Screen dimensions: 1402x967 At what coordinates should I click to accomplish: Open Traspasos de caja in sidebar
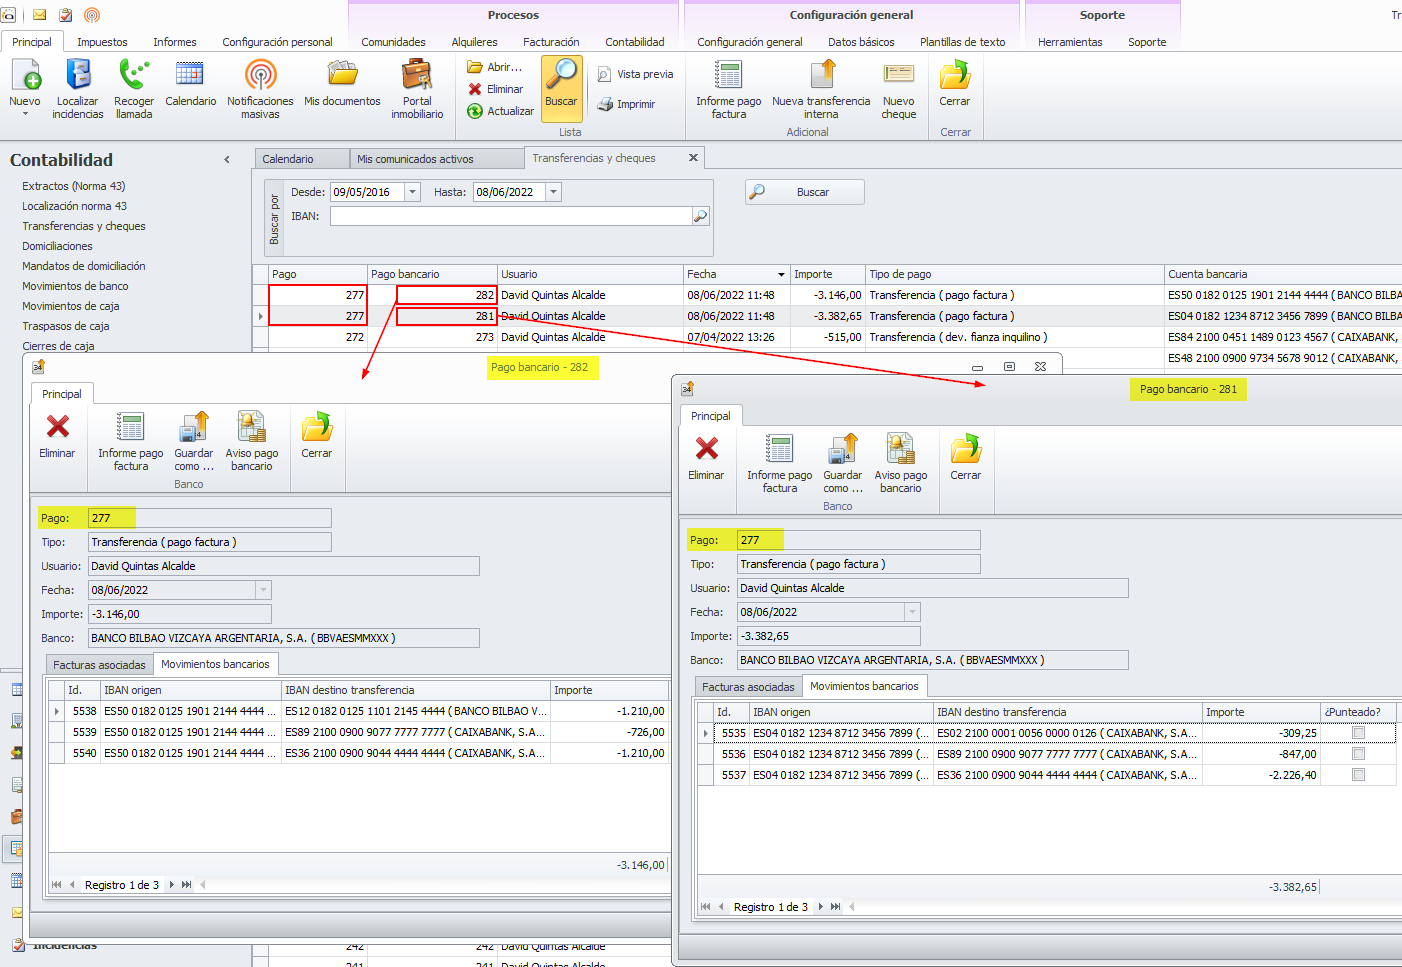point(66,326)
